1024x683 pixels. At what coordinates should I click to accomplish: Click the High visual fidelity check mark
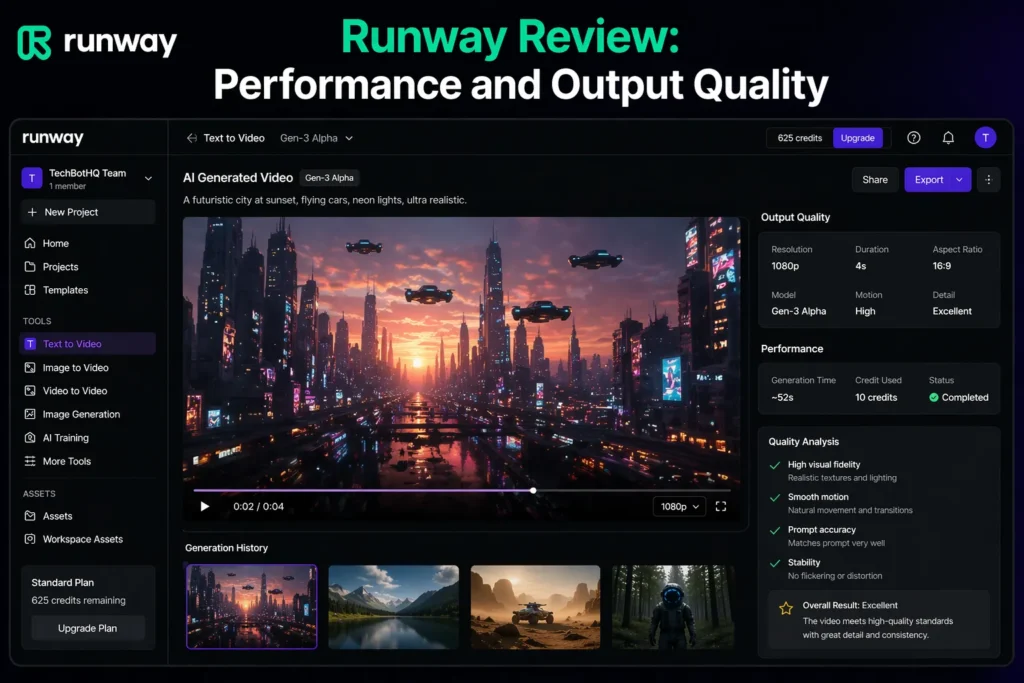tap(775, 466)
